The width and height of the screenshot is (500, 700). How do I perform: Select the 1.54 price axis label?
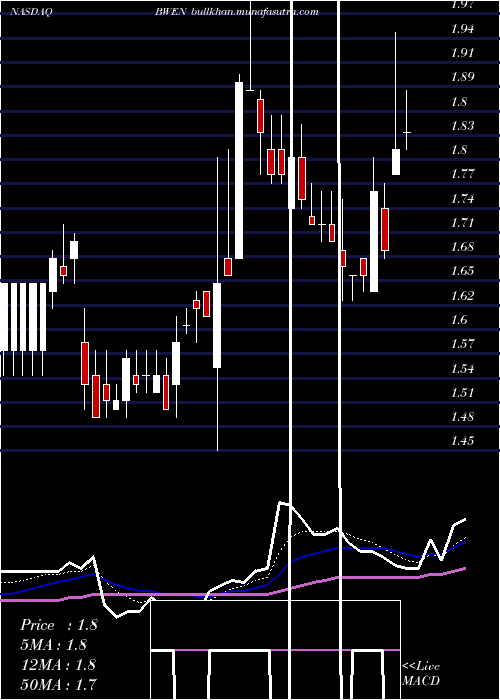coord(462,368)
